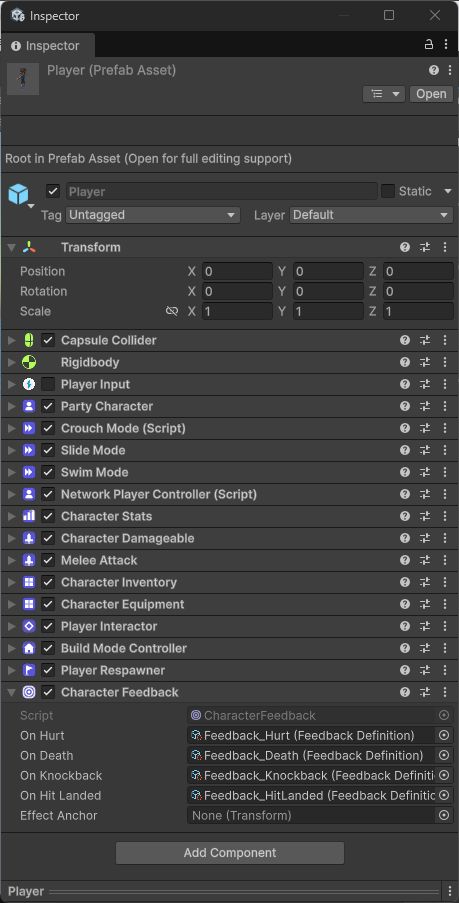Open Swim Mode component context menu
459x903 pixels.
(445, 472)
